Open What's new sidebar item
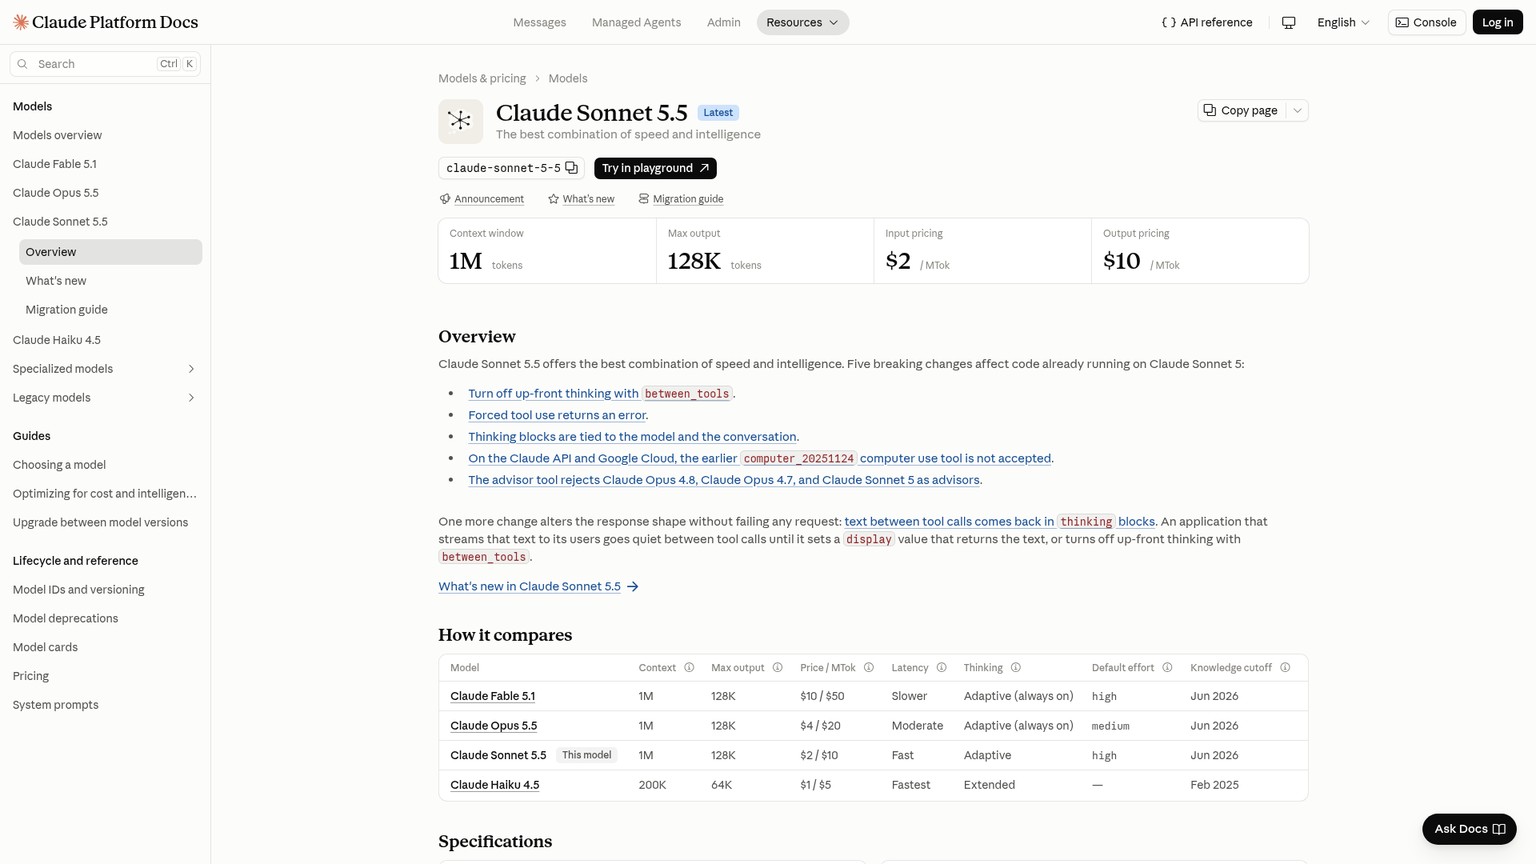The width and height of the screenshot is (1536, 864). pos(56,281)
